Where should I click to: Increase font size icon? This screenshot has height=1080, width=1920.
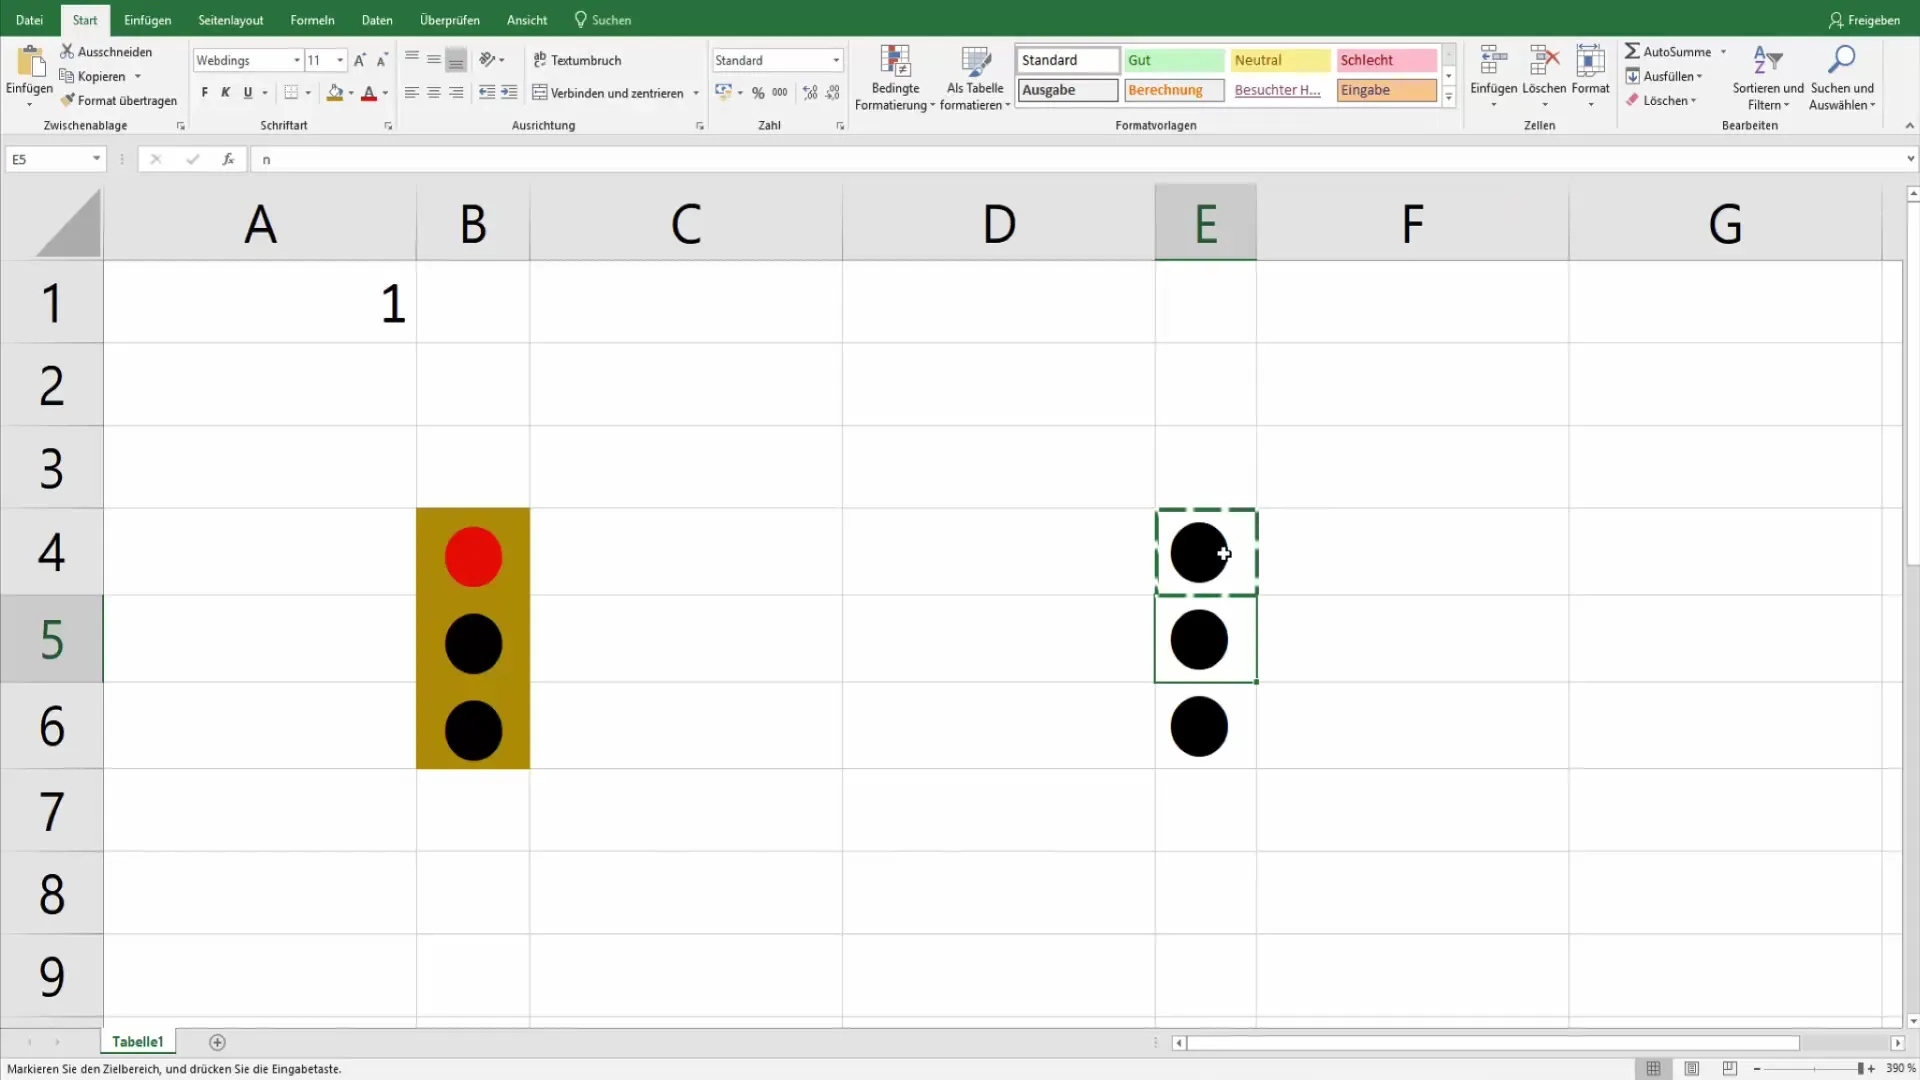tap(360, 60)
